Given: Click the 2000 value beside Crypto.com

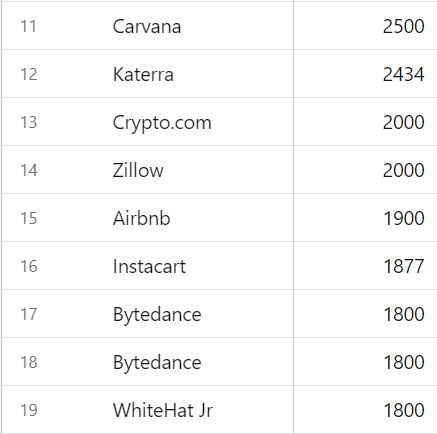Looking at the screenshot, I should (x=403, y=122).
